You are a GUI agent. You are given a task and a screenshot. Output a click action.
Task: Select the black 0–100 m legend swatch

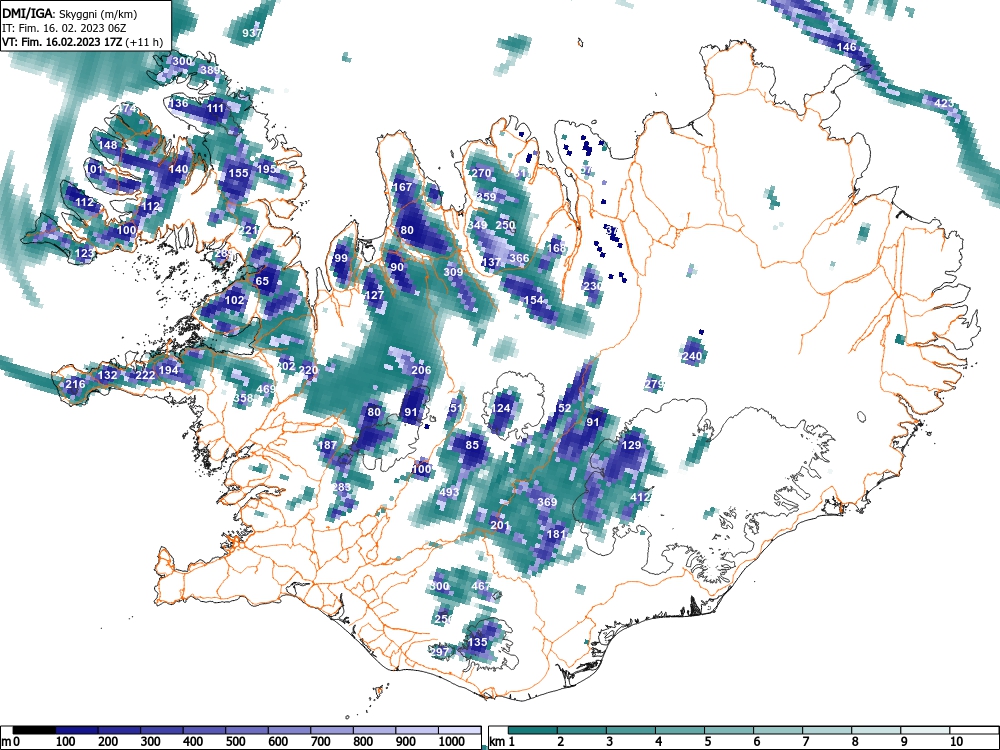click(x=34, y=730)
